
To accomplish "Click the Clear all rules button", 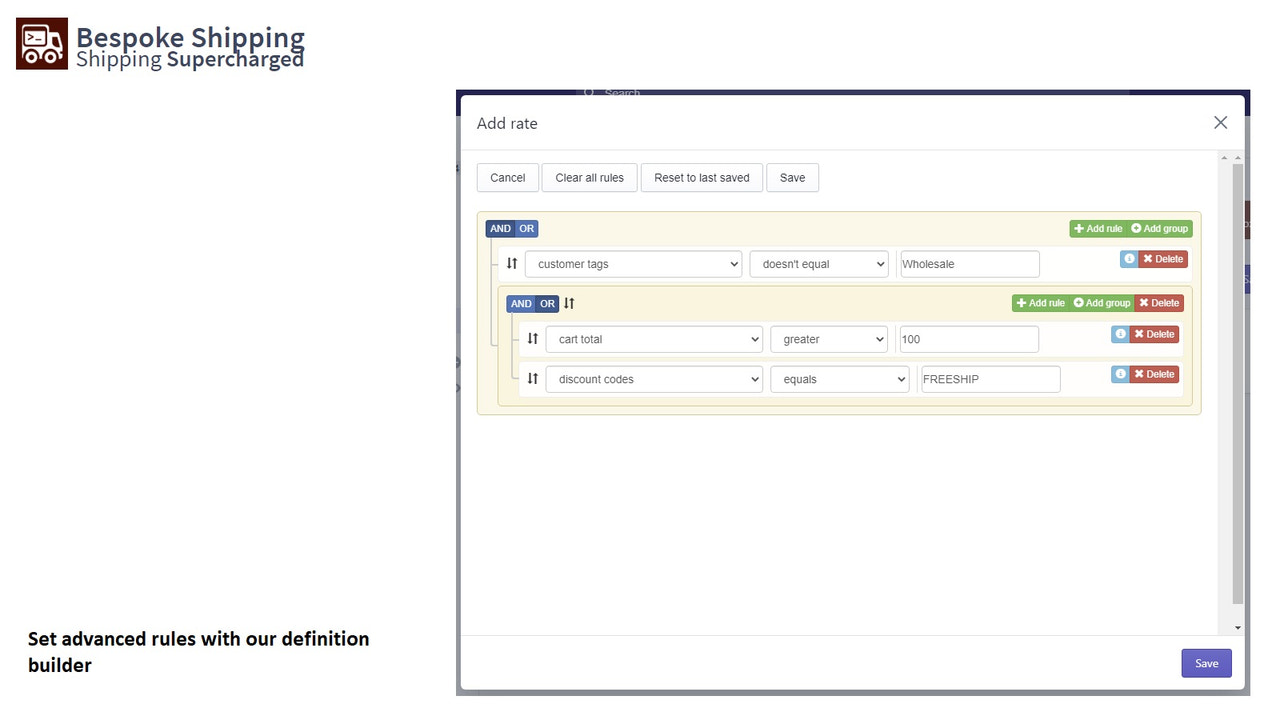I will click(589, 177).
